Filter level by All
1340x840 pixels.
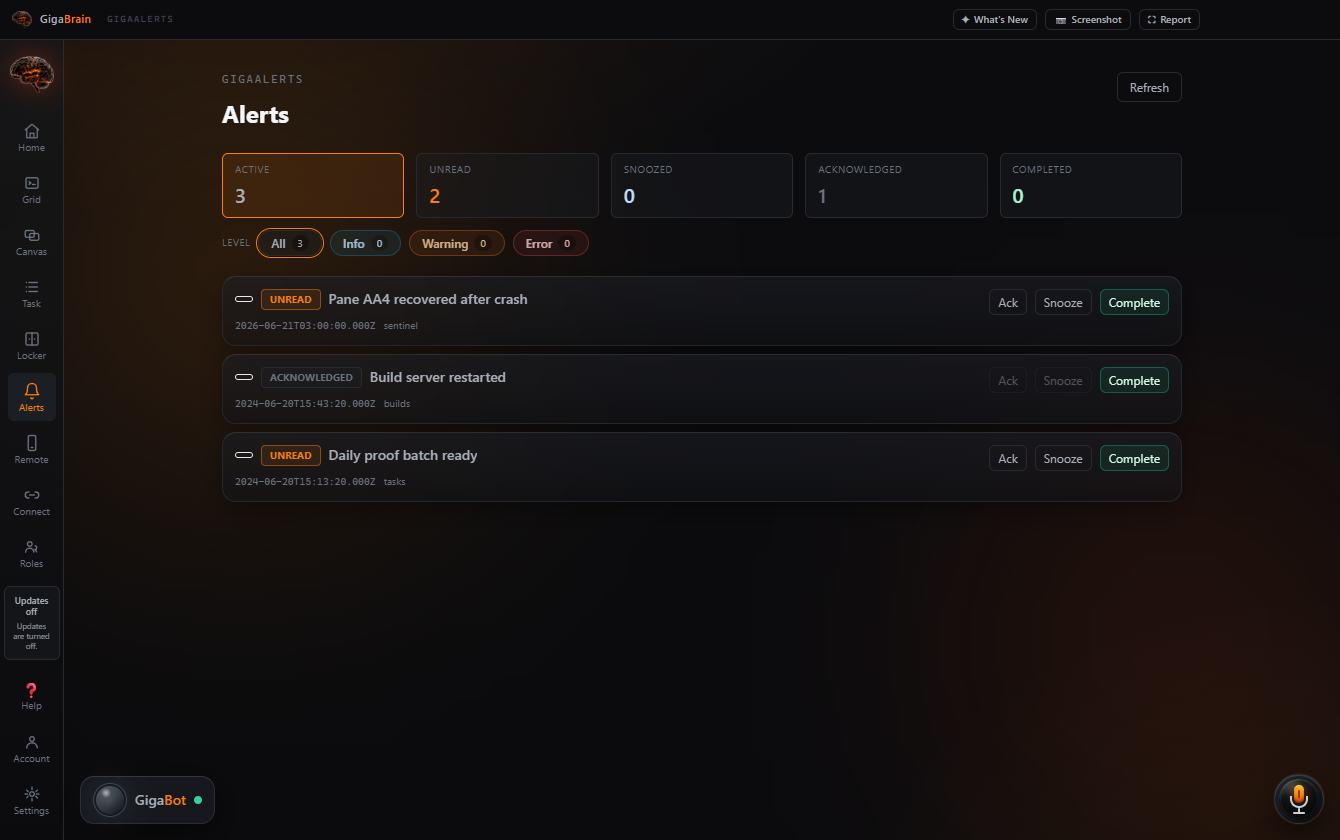[x=289, y=243]
